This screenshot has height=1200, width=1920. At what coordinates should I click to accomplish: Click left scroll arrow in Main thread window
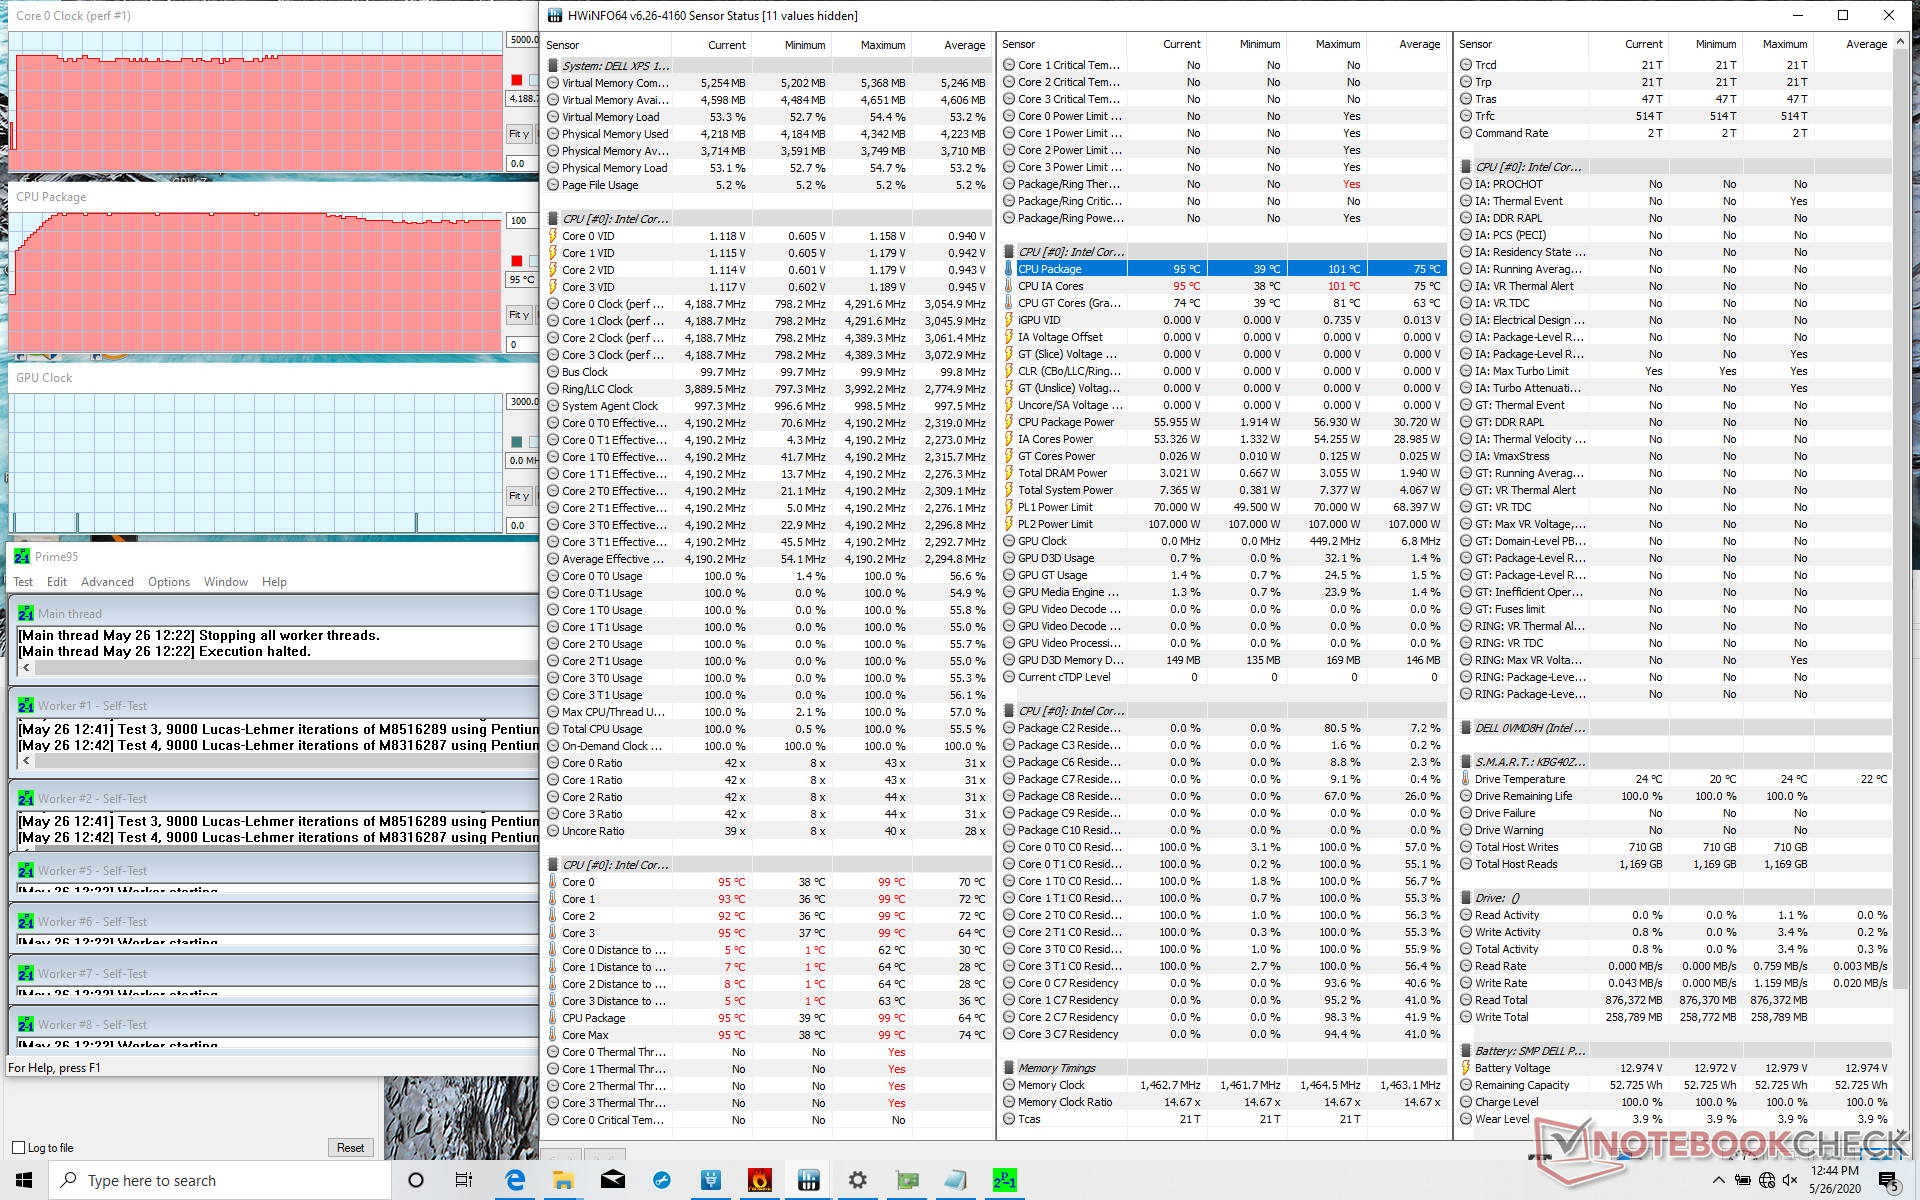[x=26, y=668]
